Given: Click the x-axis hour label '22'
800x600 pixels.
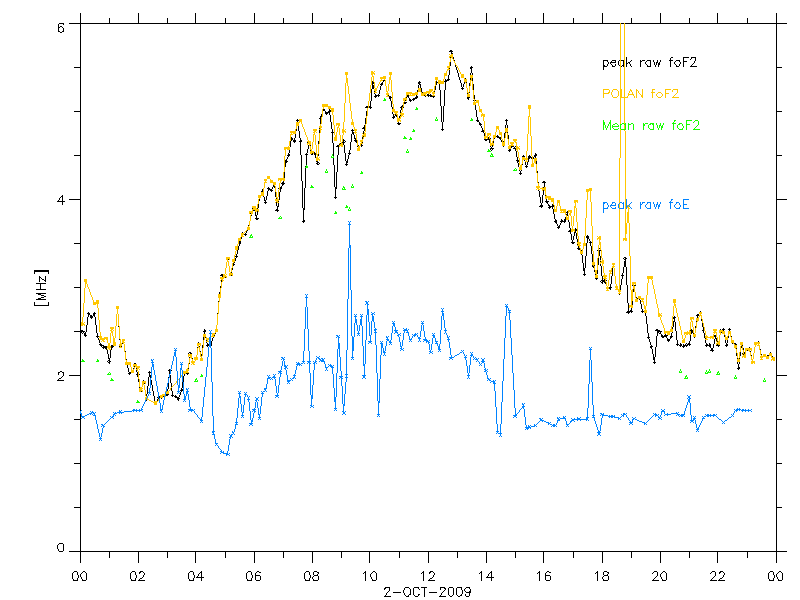Looking at the screenshot, I should [x=717, y=577].
